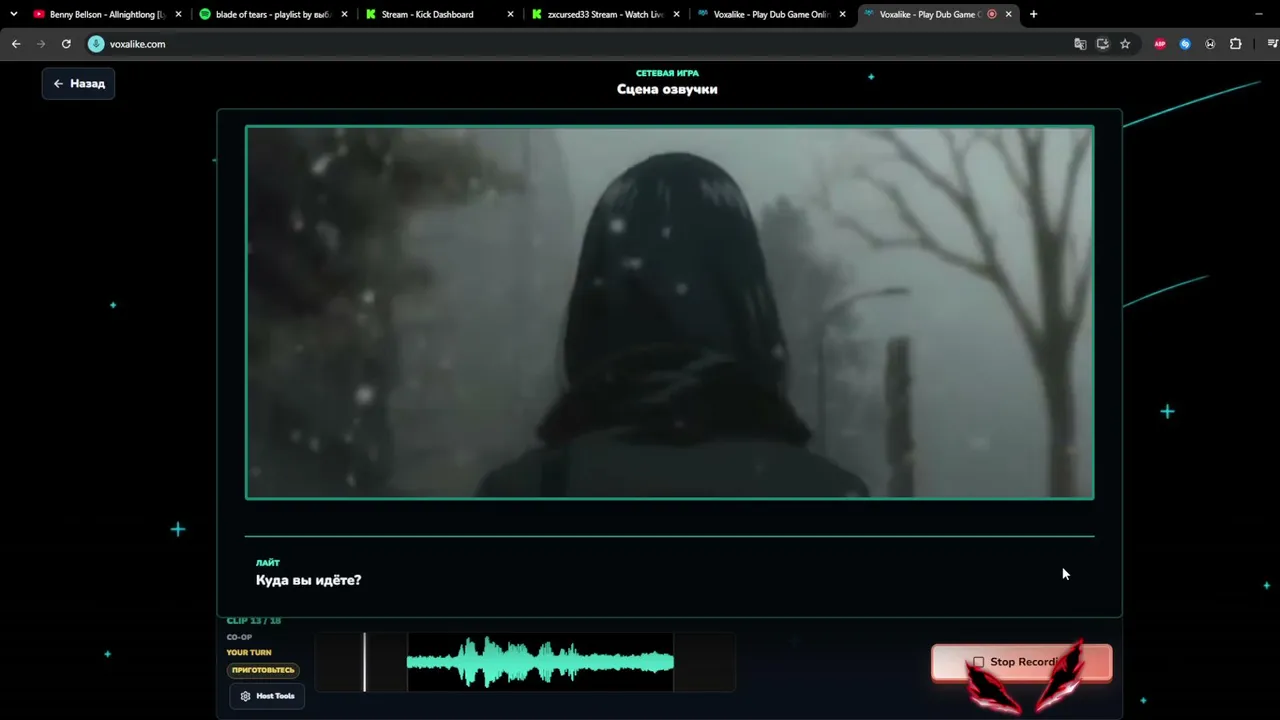1280x720 pixels.
Task: Minimize the browser window
Action: click(1258, 14)
